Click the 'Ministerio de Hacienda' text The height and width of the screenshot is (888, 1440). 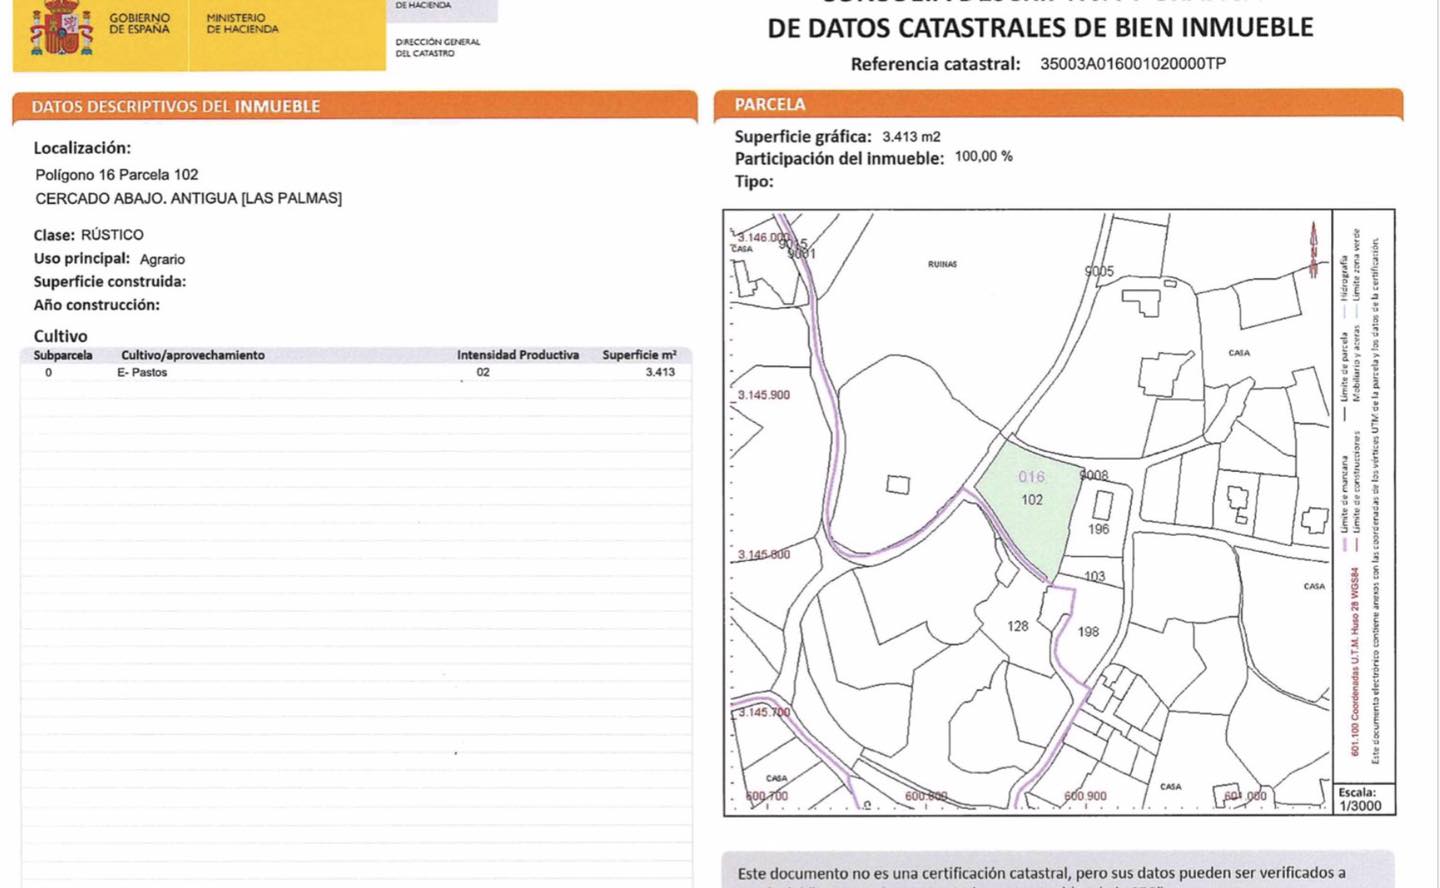click(x=242, y=24)
